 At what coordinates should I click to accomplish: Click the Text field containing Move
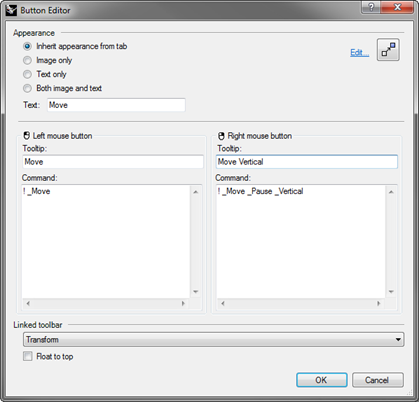coord(116,105)
